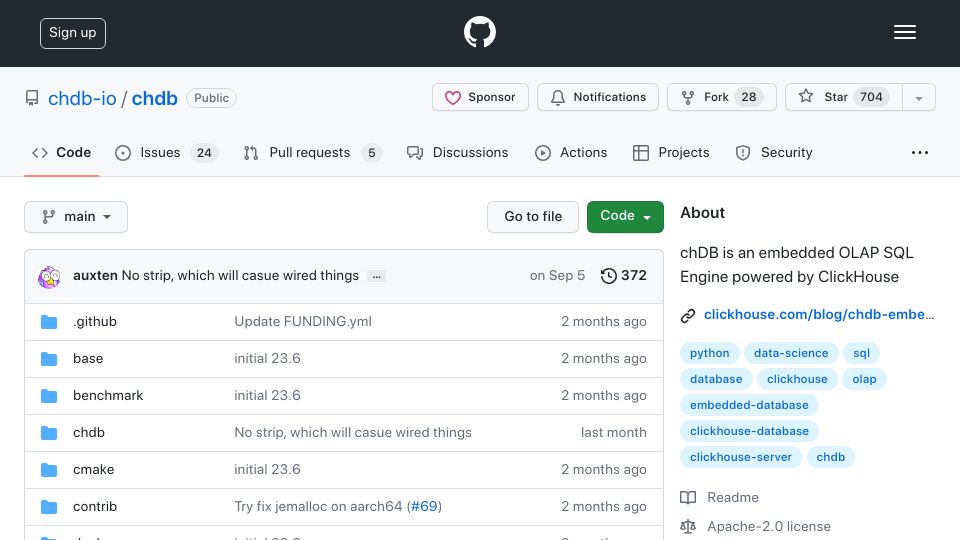Click the cmake folder icon
The height and width of the screenshot is (540, 960).
coord(49,470)
